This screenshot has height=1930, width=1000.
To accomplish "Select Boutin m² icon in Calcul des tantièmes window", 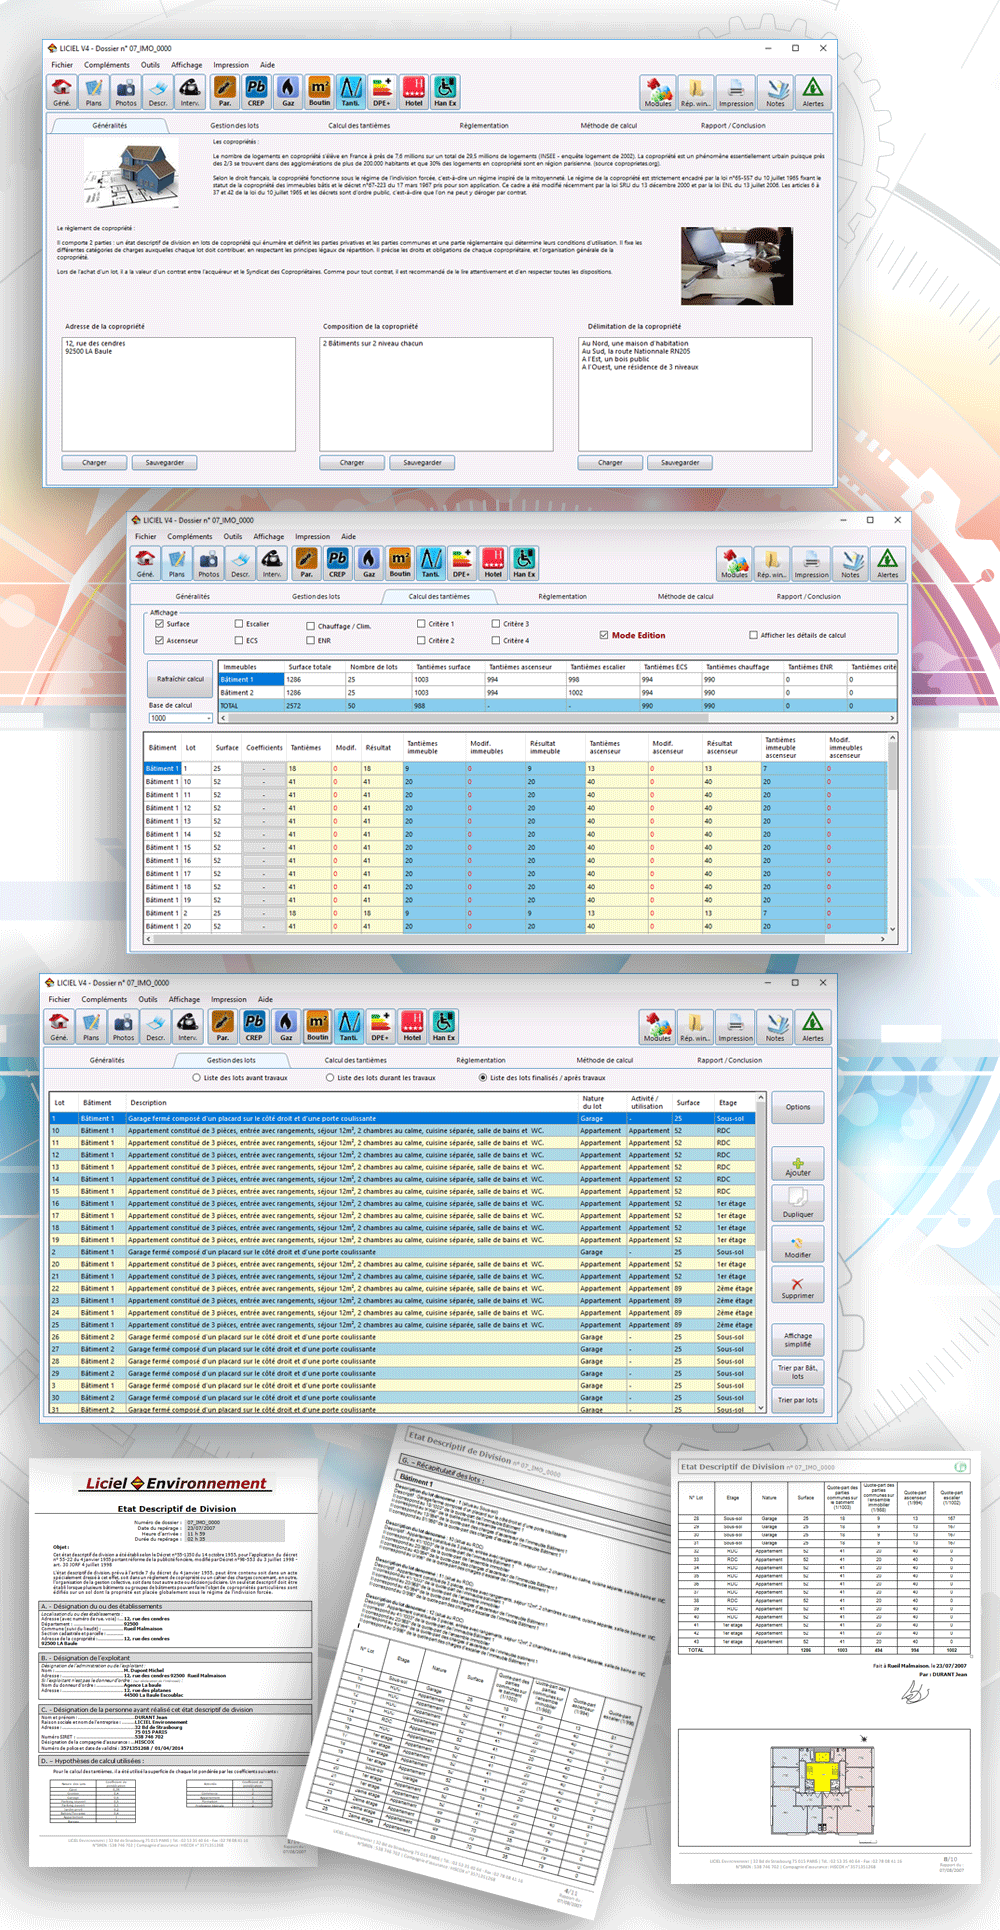I will (x=400, y=563).
